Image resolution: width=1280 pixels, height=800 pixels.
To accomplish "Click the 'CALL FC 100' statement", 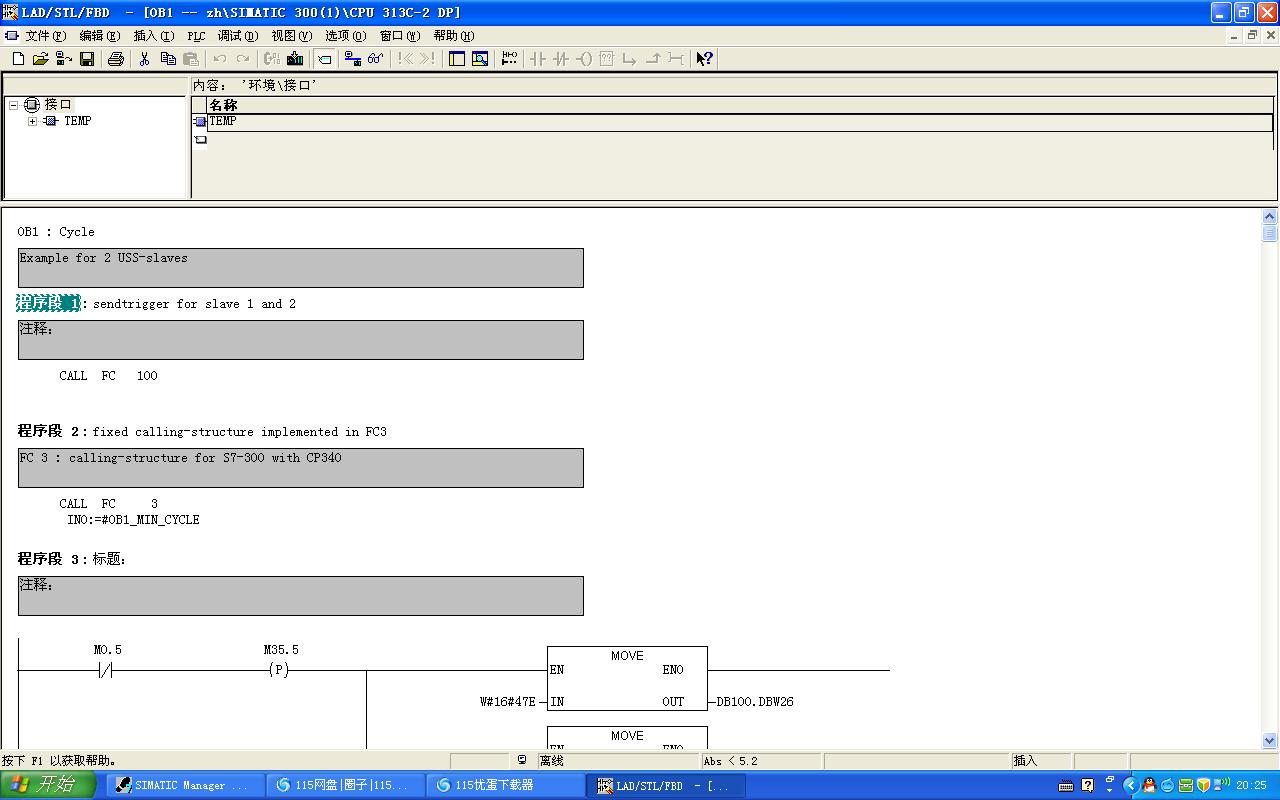I will coord(108,376).
